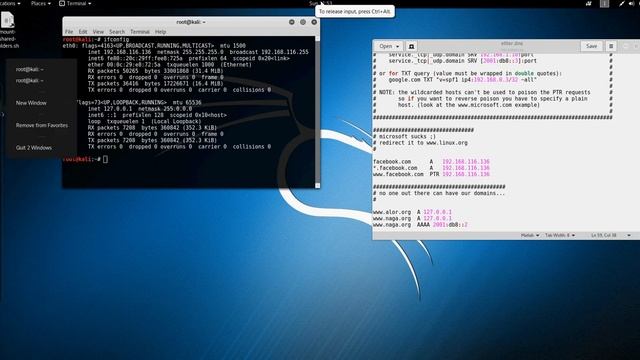Click the terminal vertical scrollbar
The width and height of the screenshot is (640, 360).
tap(318, 112)
